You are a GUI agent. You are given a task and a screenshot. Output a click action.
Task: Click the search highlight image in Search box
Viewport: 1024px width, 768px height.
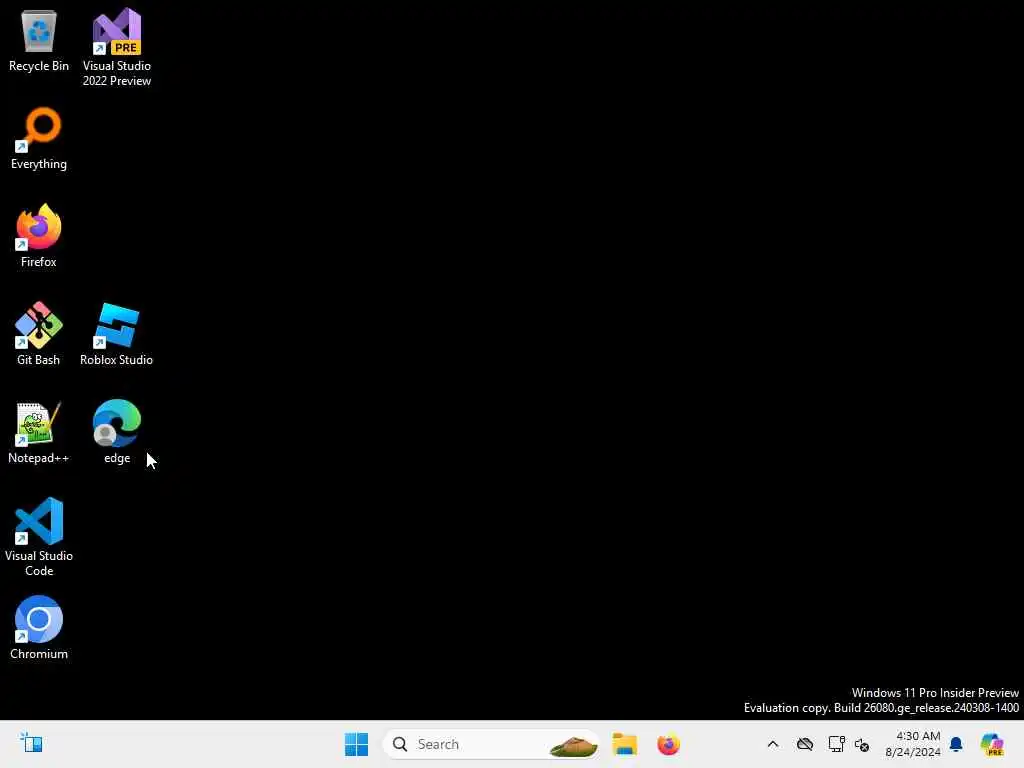click(573, 744)
